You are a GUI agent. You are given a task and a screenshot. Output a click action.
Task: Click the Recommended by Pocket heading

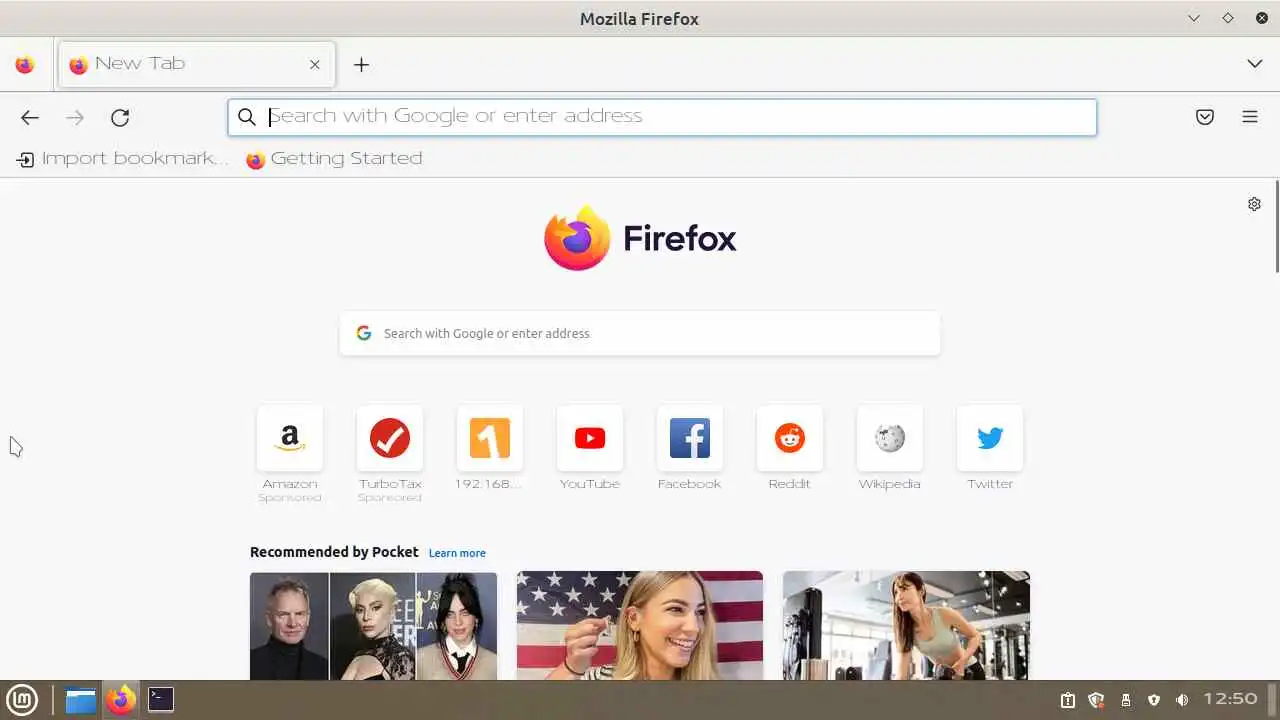click(x=334, y=552)
